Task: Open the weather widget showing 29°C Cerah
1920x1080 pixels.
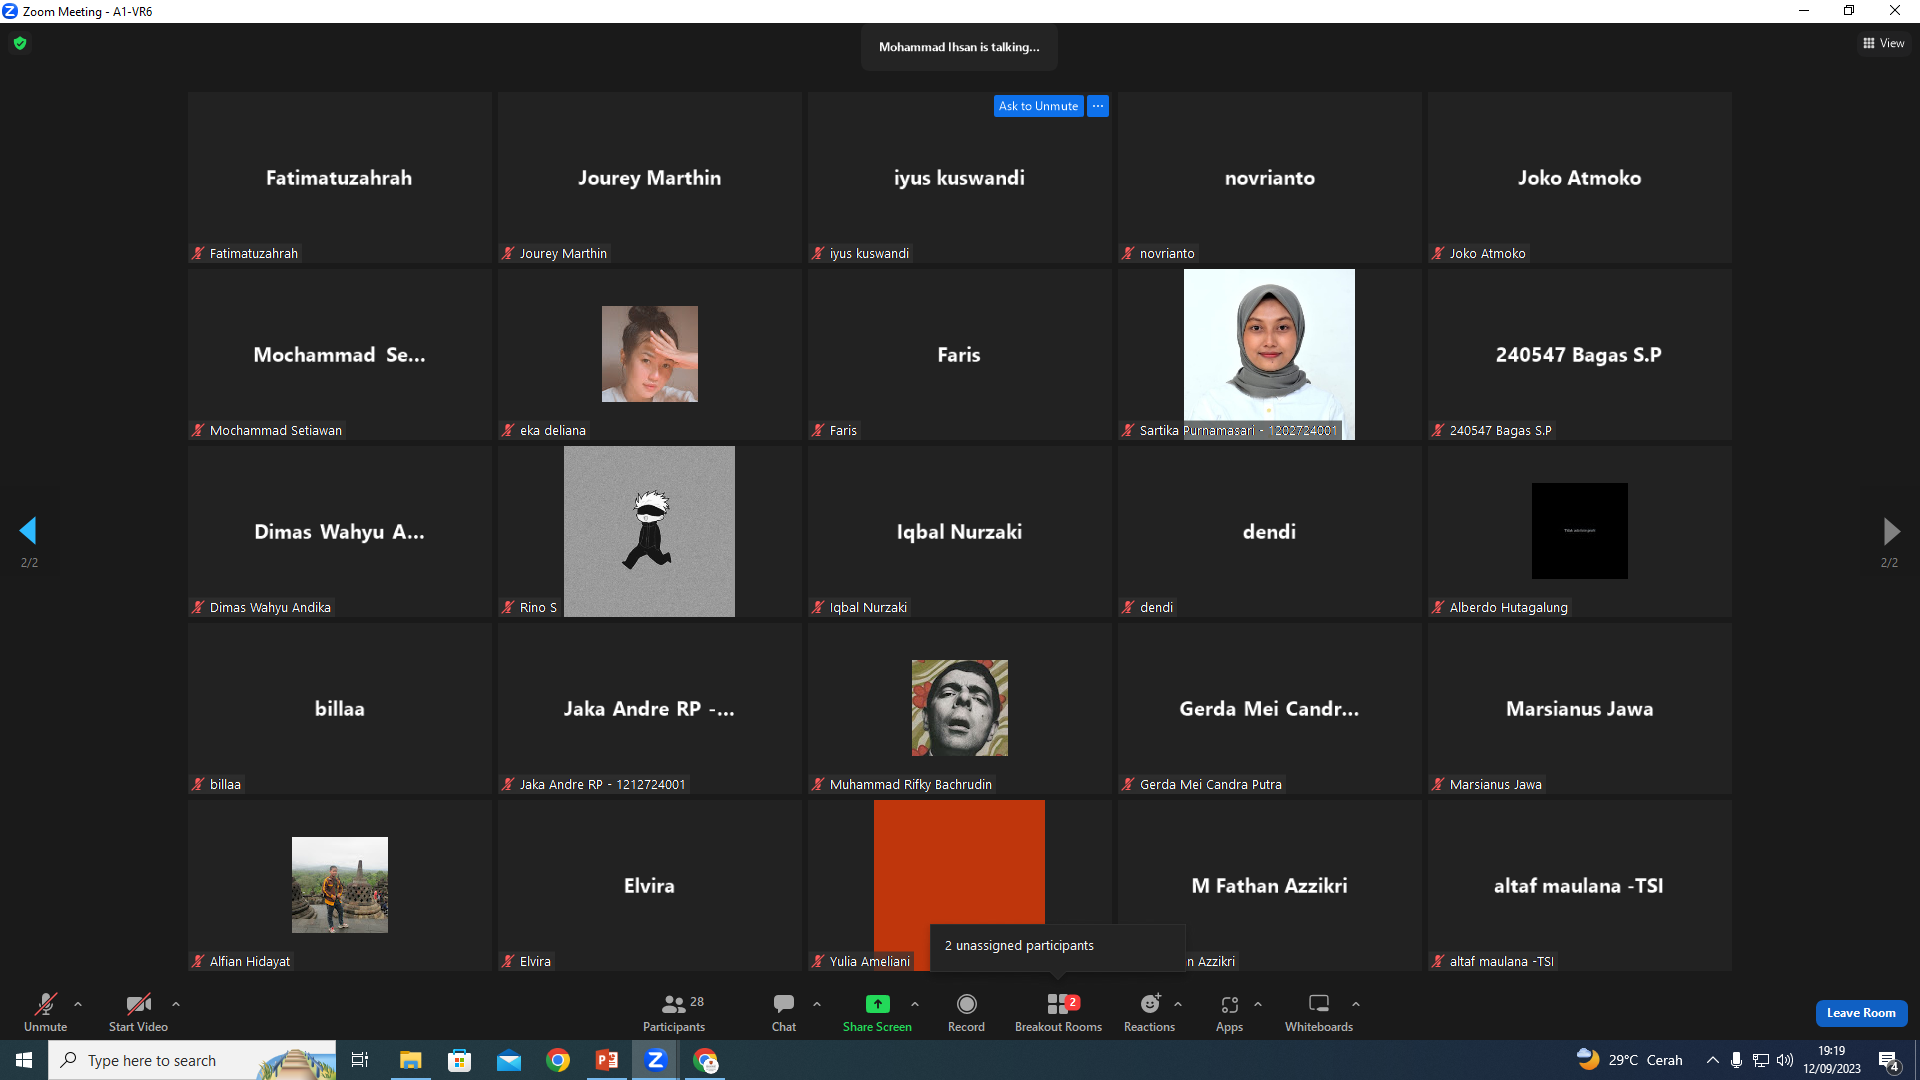Action: [1630, 1060]
